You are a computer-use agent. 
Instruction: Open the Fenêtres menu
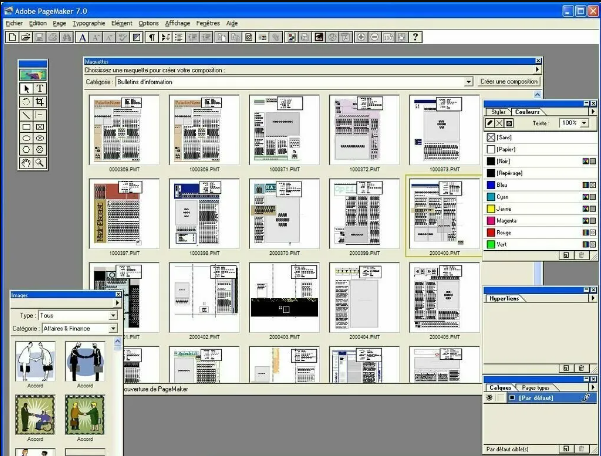coord(208,23)
